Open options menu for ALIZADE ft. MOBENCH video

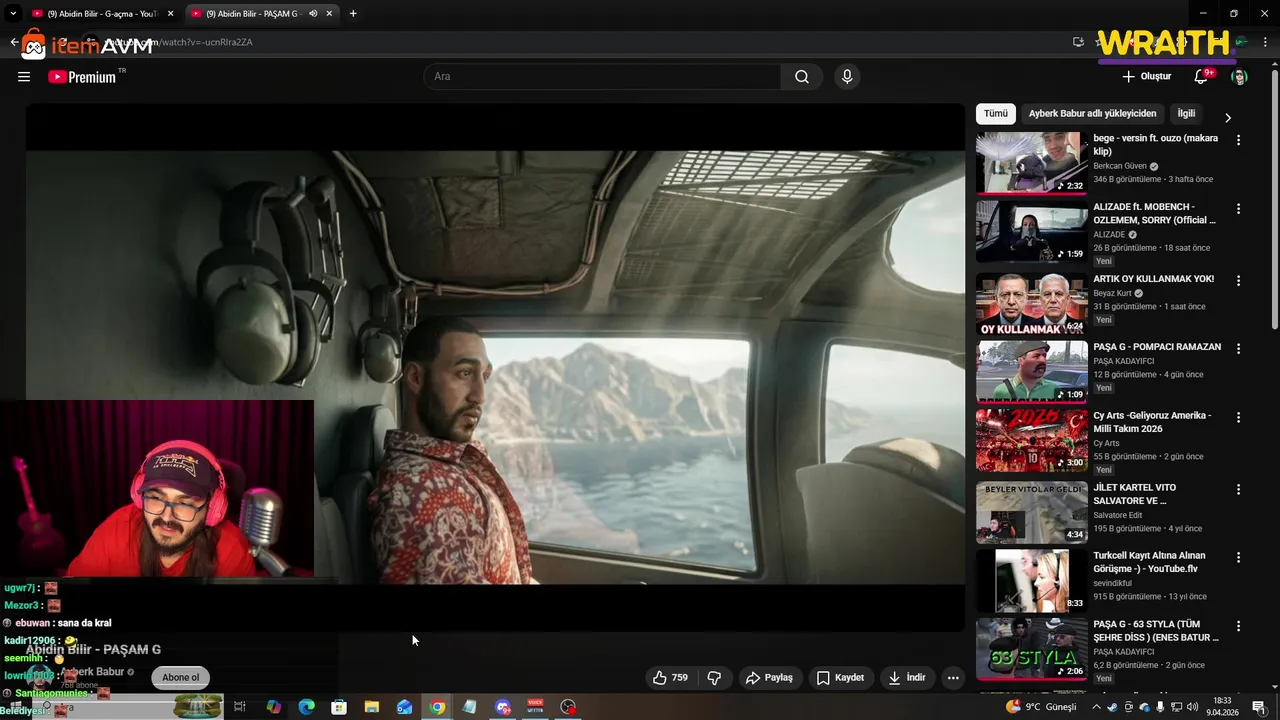pyautogui.click(x=1238, y=209)
